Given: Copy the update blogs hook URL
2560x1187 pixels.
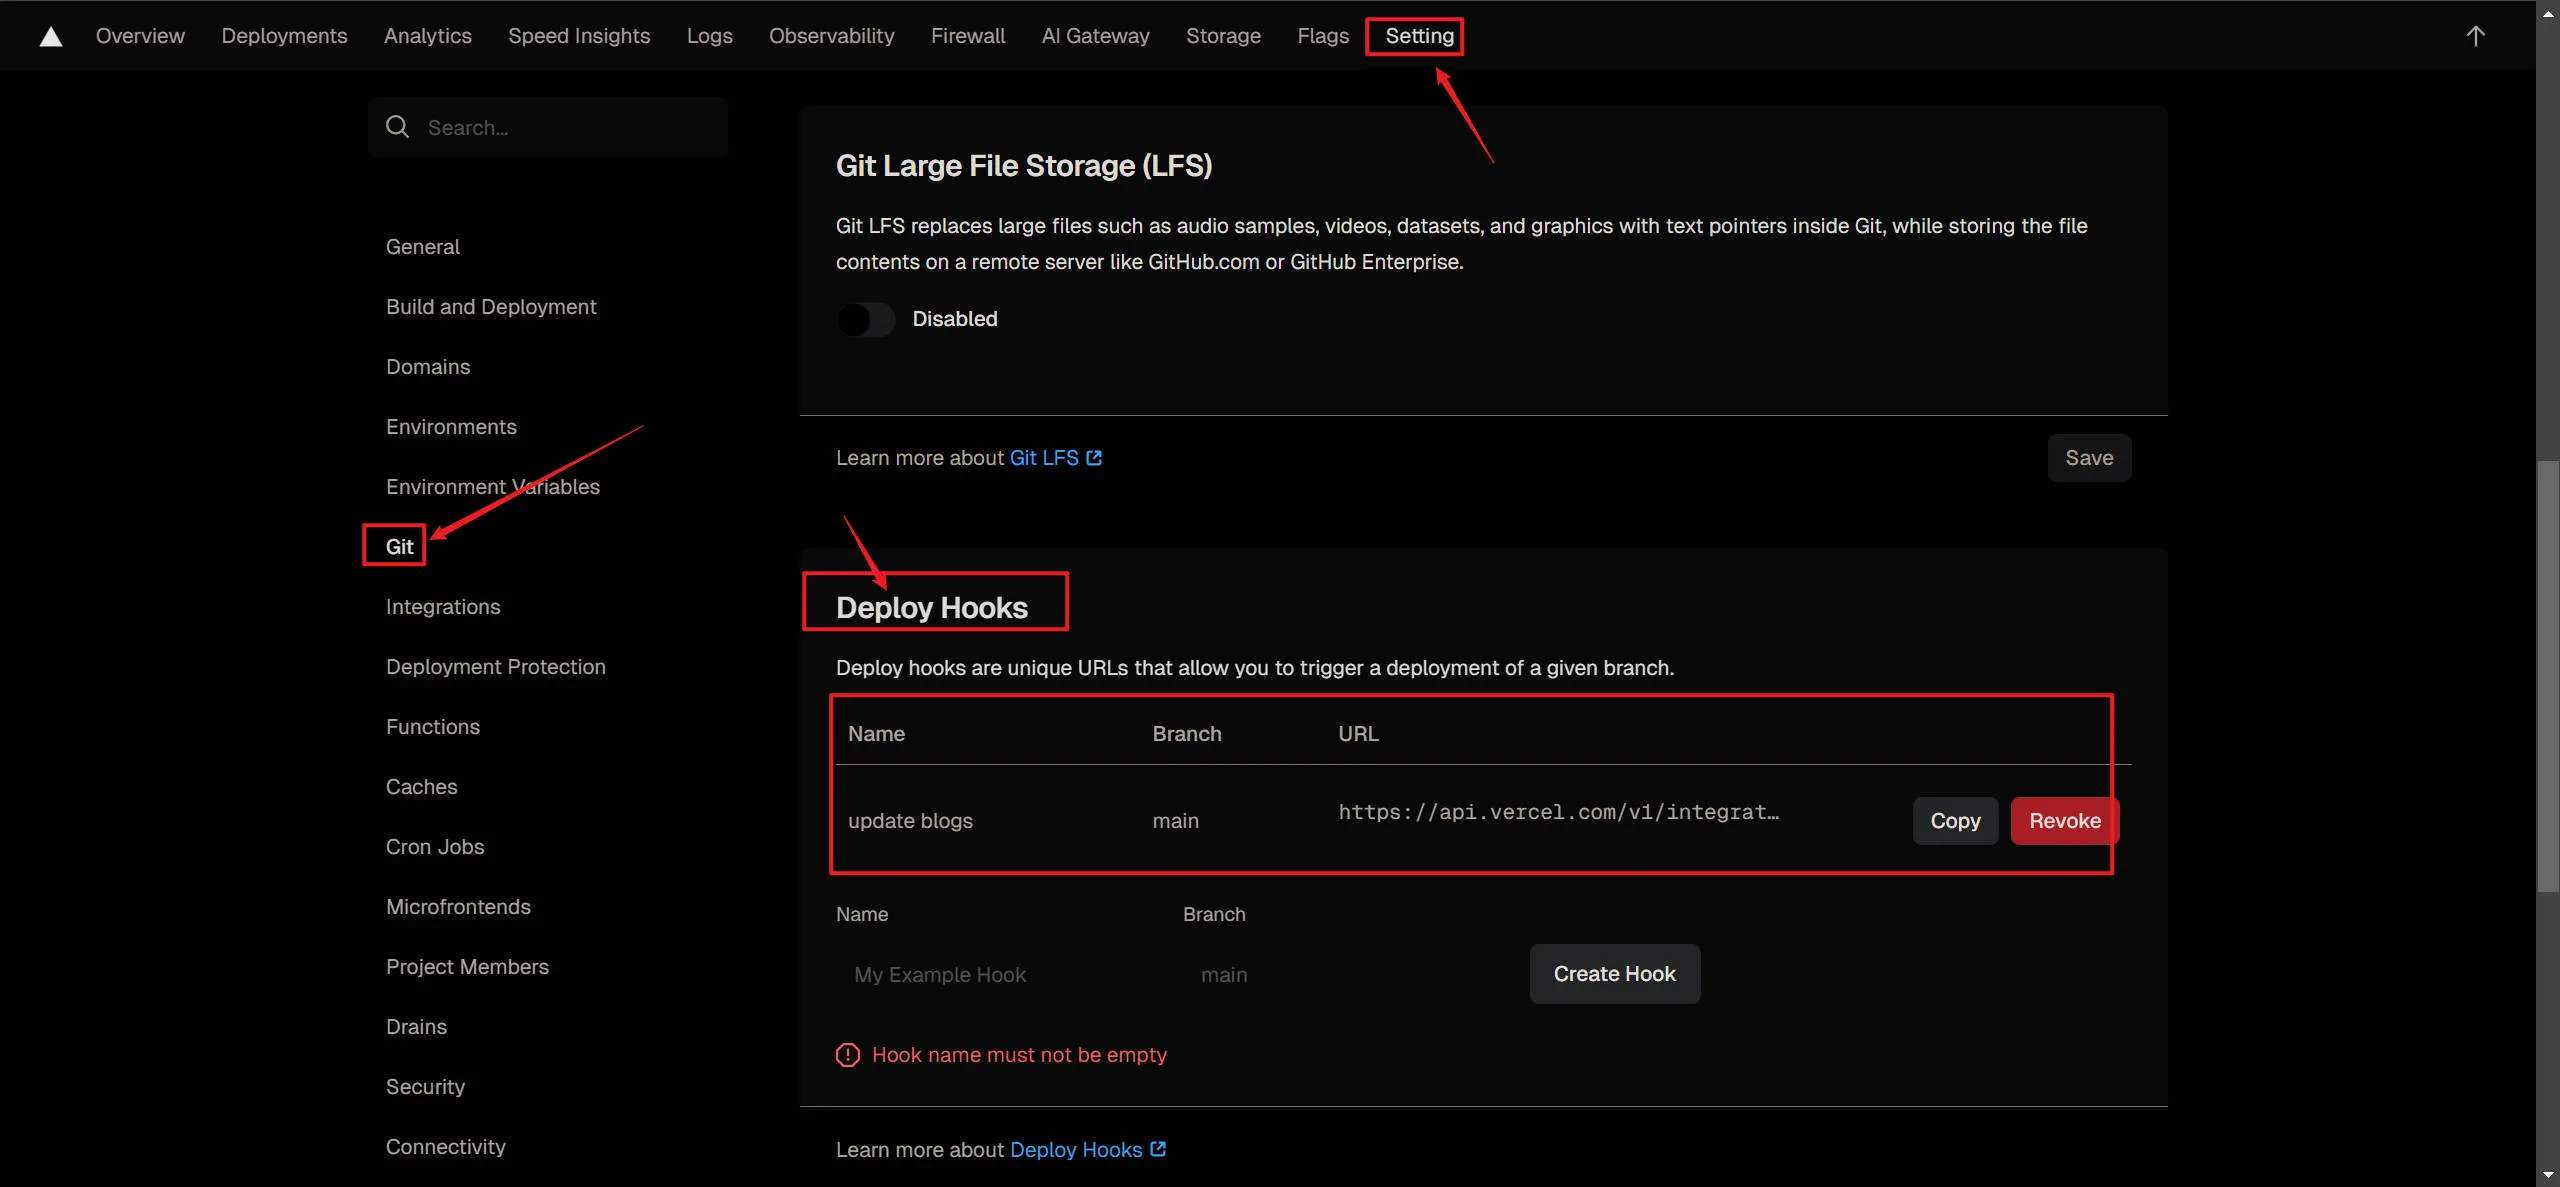Looking at the screenshot, I should coord(1954,821).
